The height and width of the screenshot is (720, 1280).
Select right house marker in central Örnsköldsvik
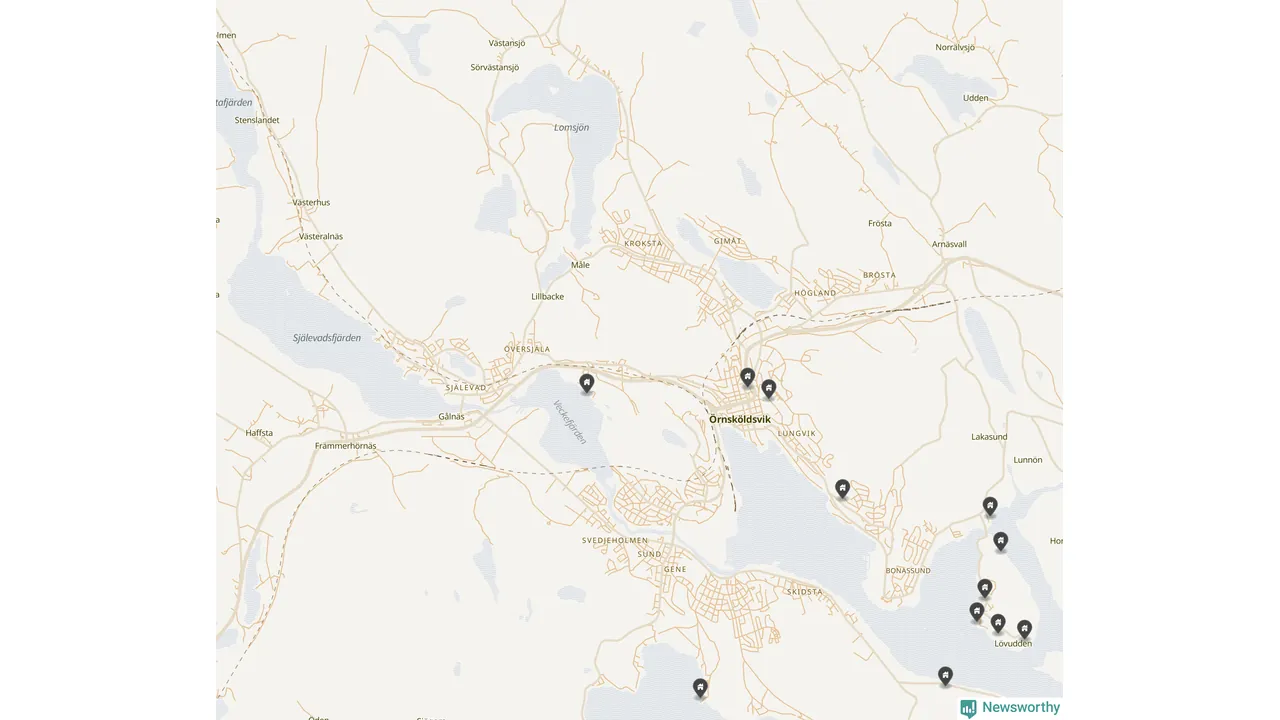pos(769,389)
